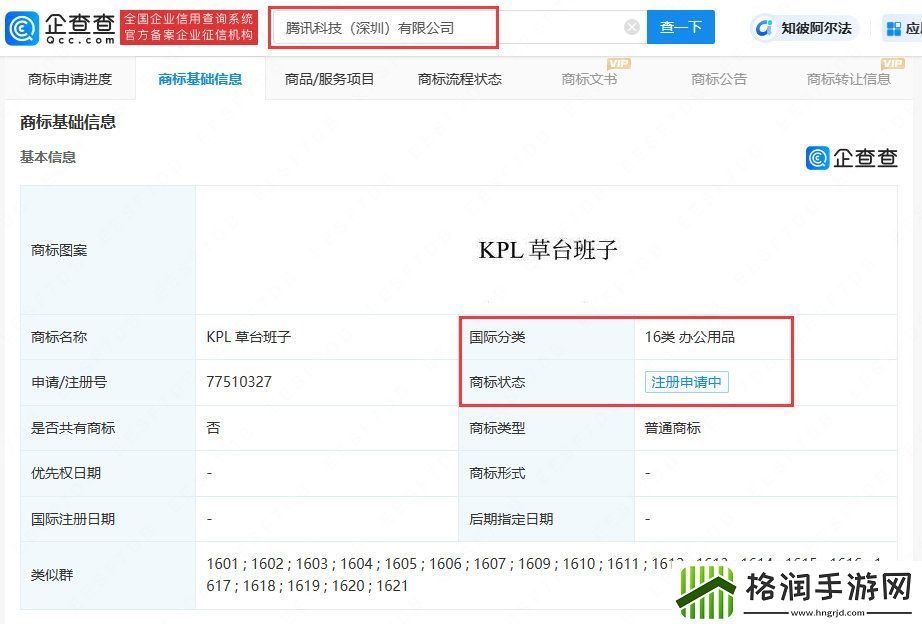922x624 pixels.
Task: Click the 后期指定日期 label
Action: tap(511, 519)
